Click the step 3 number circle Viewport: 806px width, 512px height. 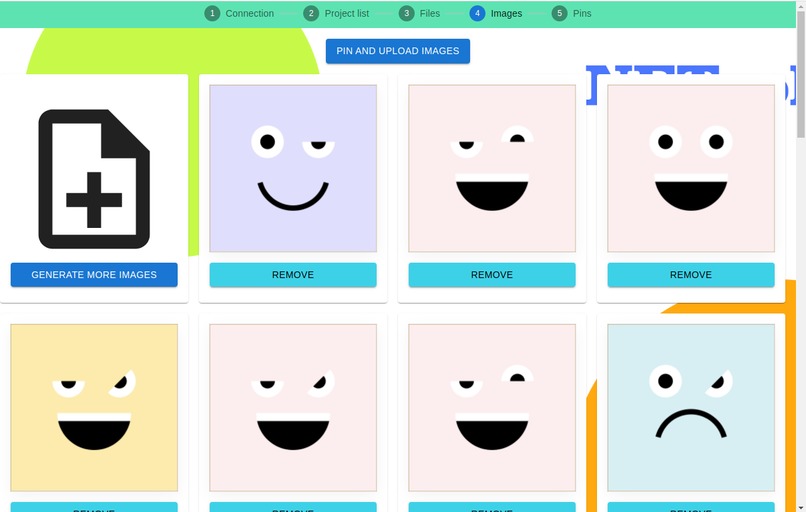407,13
